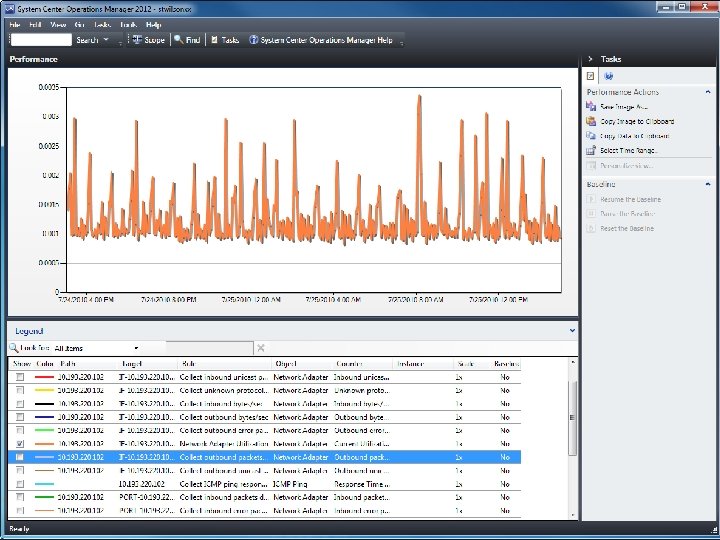
Task: Sort legend by Scale column header
Action: (x=466, y=364)
